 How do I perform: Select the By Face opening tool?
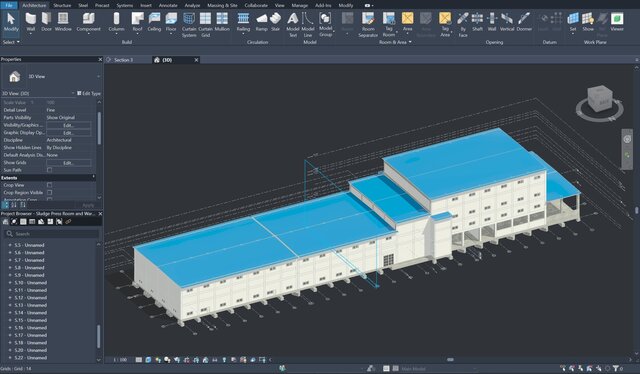463,25
